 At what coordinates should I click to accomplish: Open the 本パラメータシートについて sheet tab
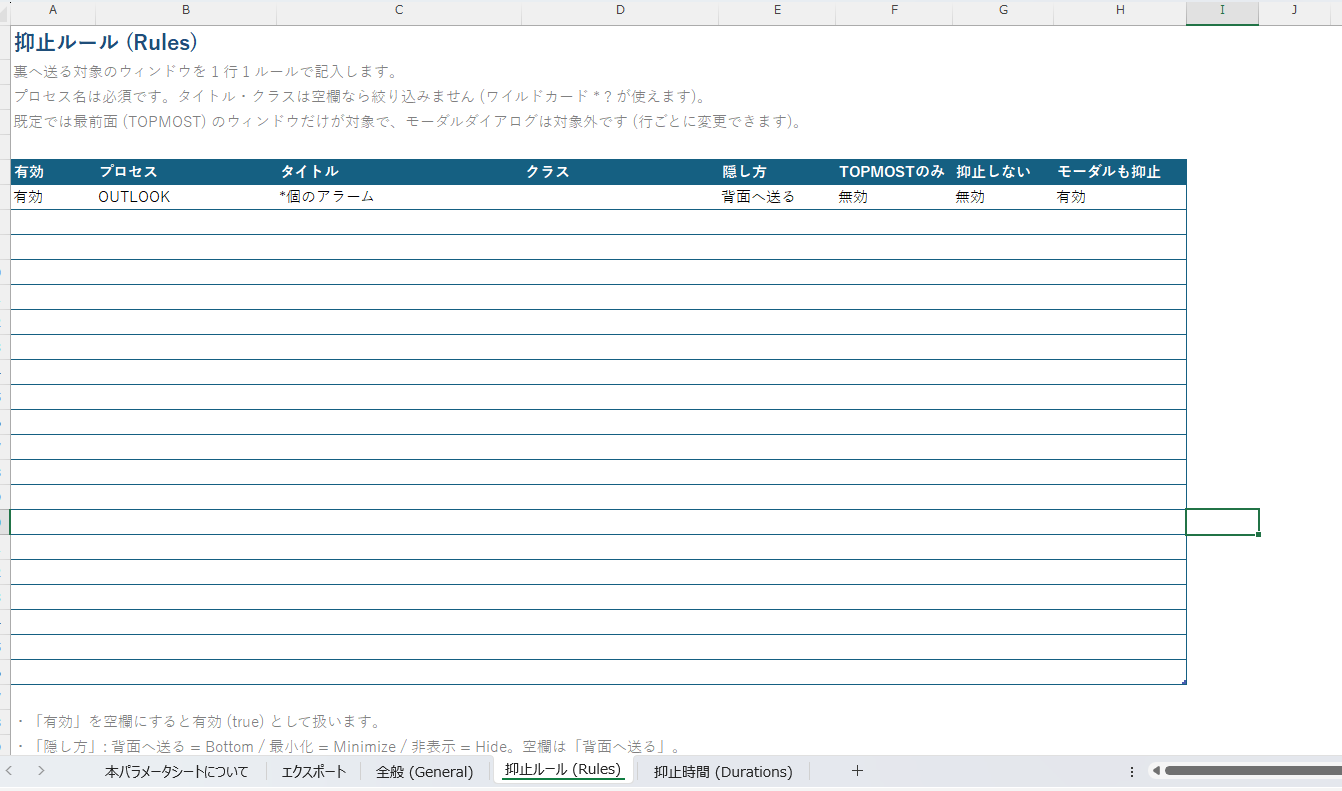pos(177,771)
